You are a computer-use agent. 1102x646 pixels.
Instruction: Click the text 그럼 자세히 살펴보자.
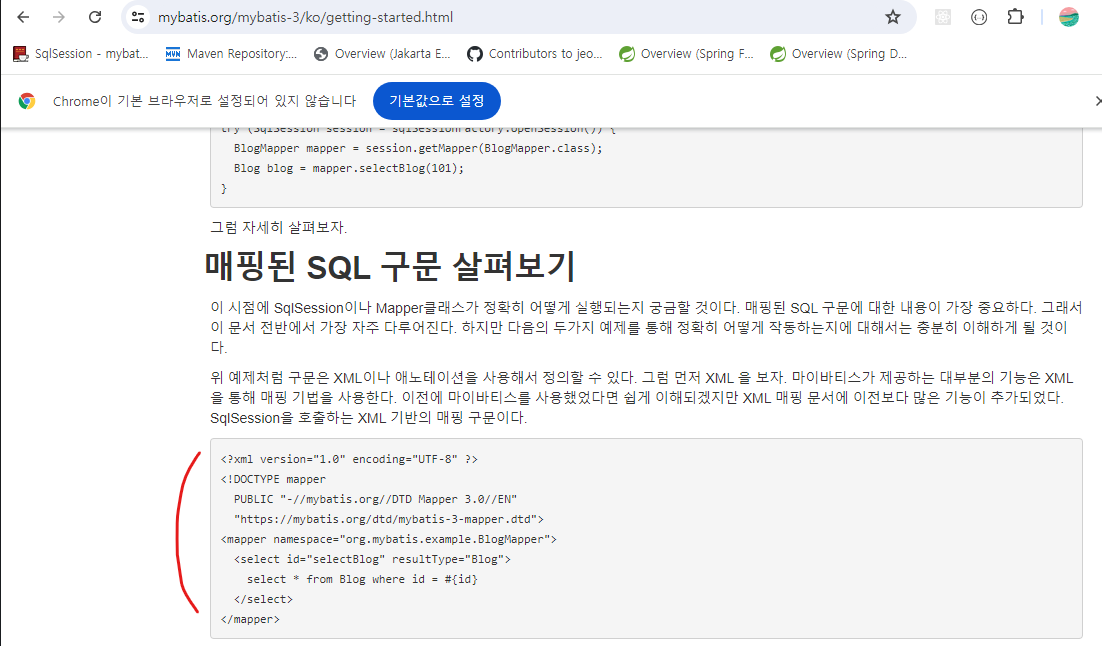pos(279,227)
